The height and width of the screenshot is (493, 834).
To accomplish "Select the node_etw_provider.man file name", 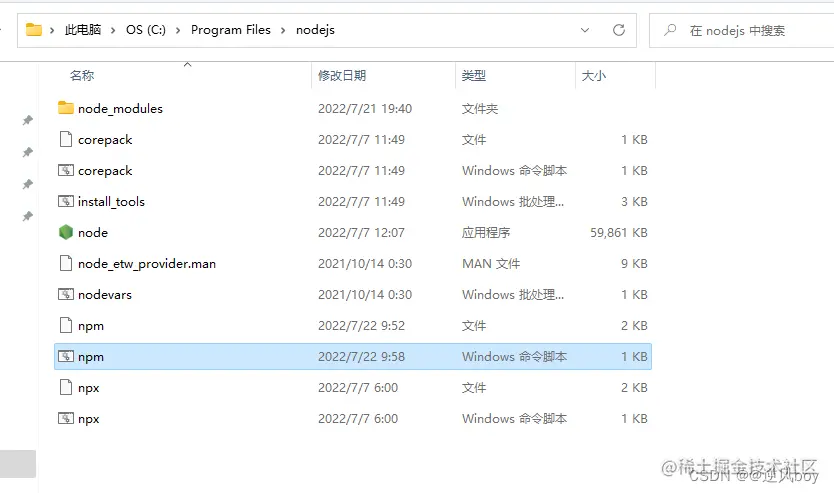I will pyautogui.click(x=147, y=264).
